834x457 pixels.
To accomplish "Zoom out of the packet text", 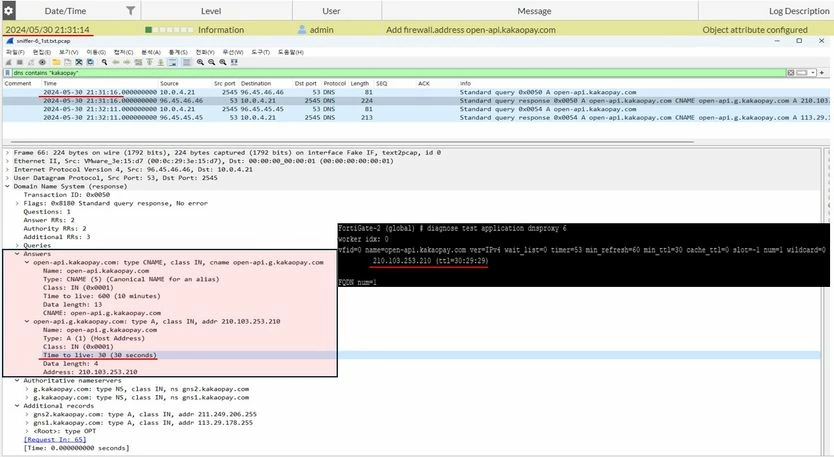I will 211,62.
